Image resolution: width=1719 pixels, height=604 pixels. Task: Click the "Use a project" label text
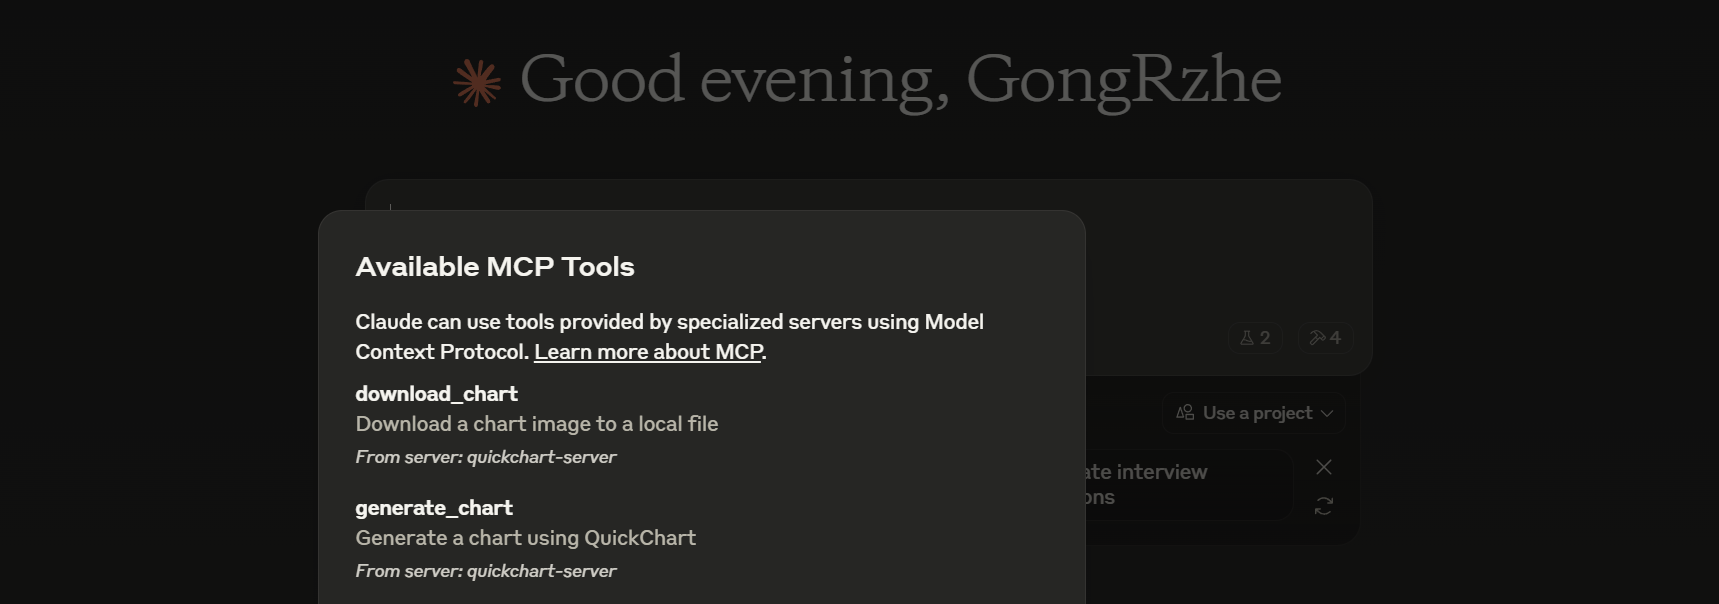1257,413
